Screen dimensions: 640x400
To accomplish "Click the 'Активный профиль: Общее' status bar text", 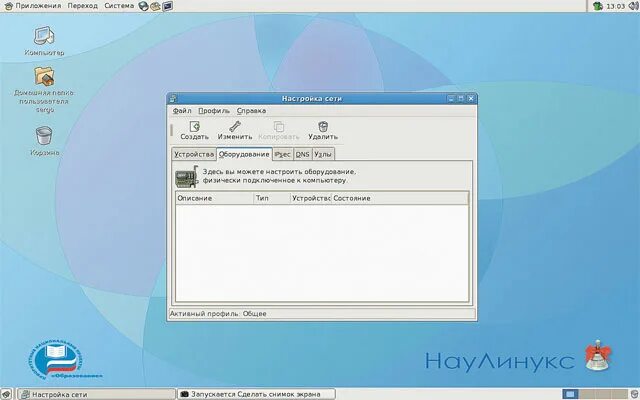I will (218, 314).
